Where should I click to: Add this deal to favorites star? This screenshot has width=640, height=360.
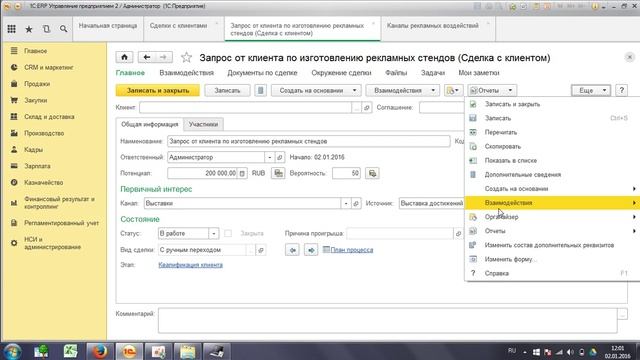tap(187, 57)
